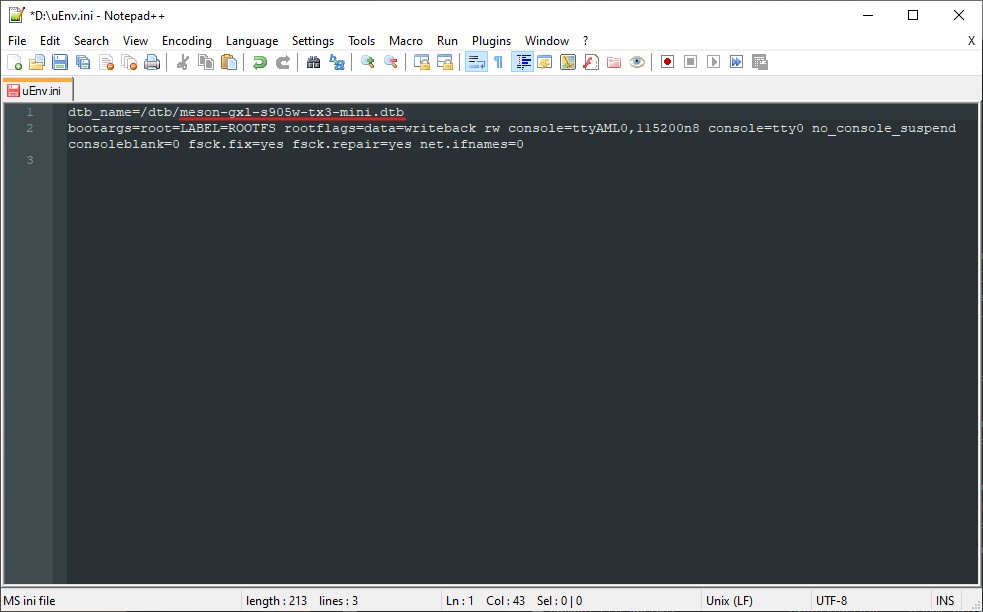Run the macro multiple times icon
Screen dimensions: 983x612
pyautogui.click(x=737, y=62)
